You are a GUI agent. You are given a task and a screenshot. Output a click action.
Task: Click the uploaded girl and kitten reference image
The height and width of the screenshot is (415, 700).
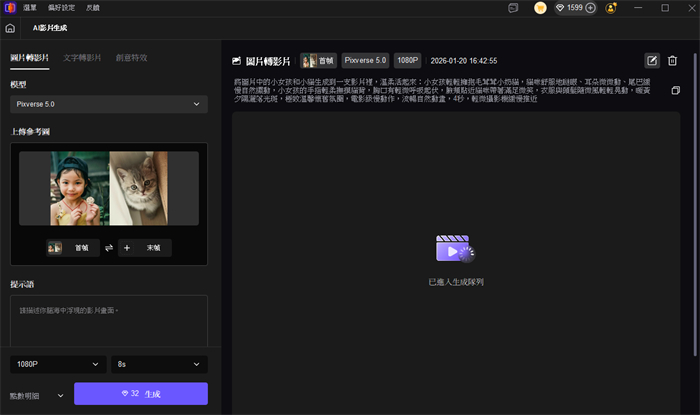(x=109, y=188)
